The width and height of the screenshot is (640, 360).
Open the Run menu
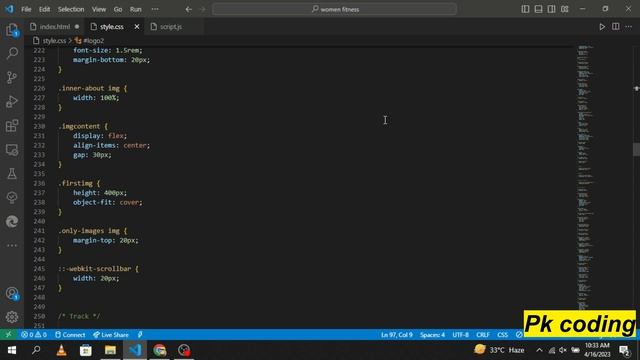coord(136,9)
